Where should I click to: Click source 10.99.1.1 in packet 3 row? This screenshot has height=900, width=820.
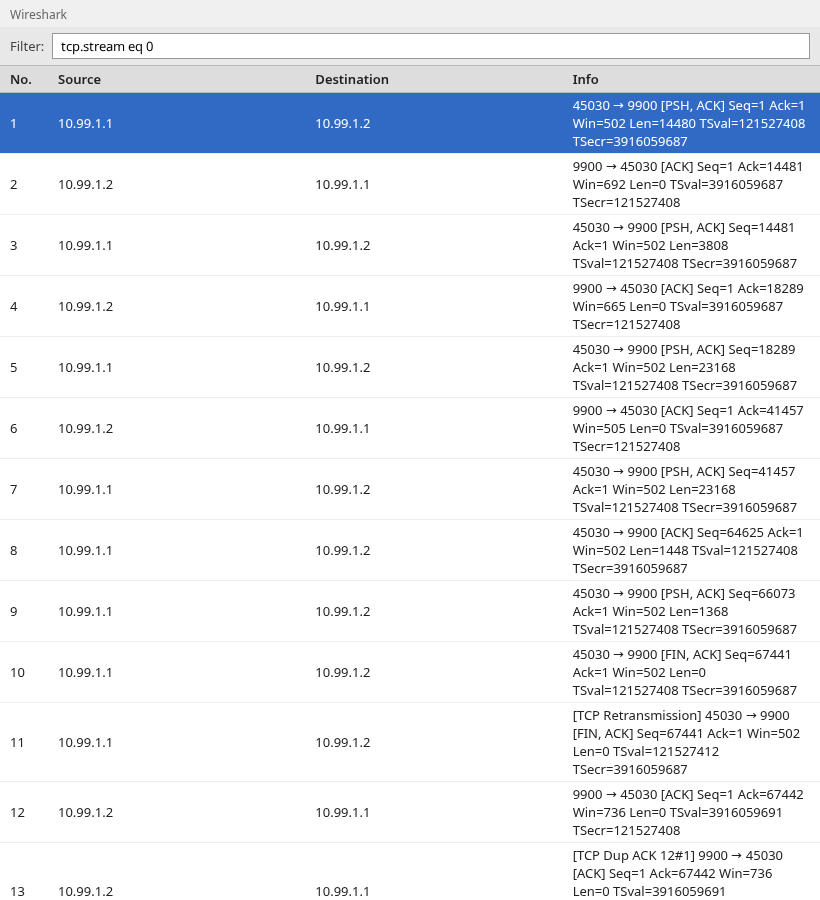[85, 245]
